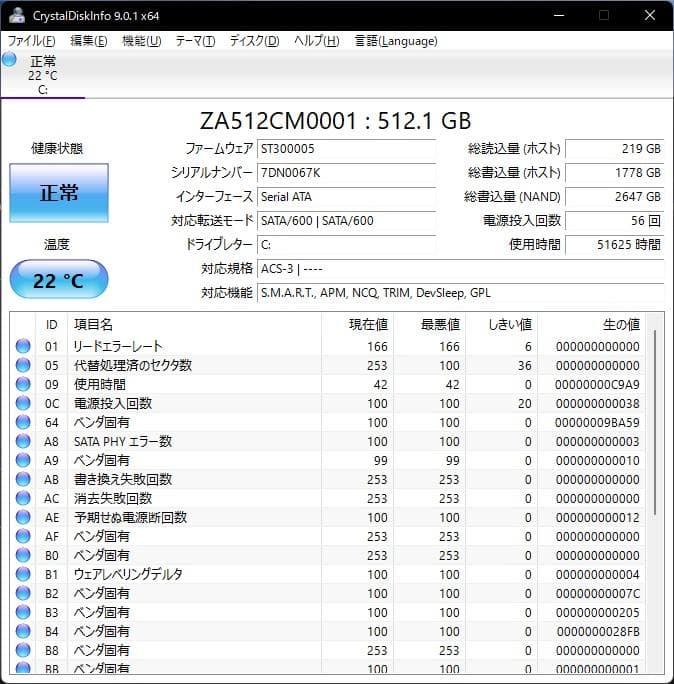Click the ID column header
This screenshot has height=684, width=674.
coord(51,325)
